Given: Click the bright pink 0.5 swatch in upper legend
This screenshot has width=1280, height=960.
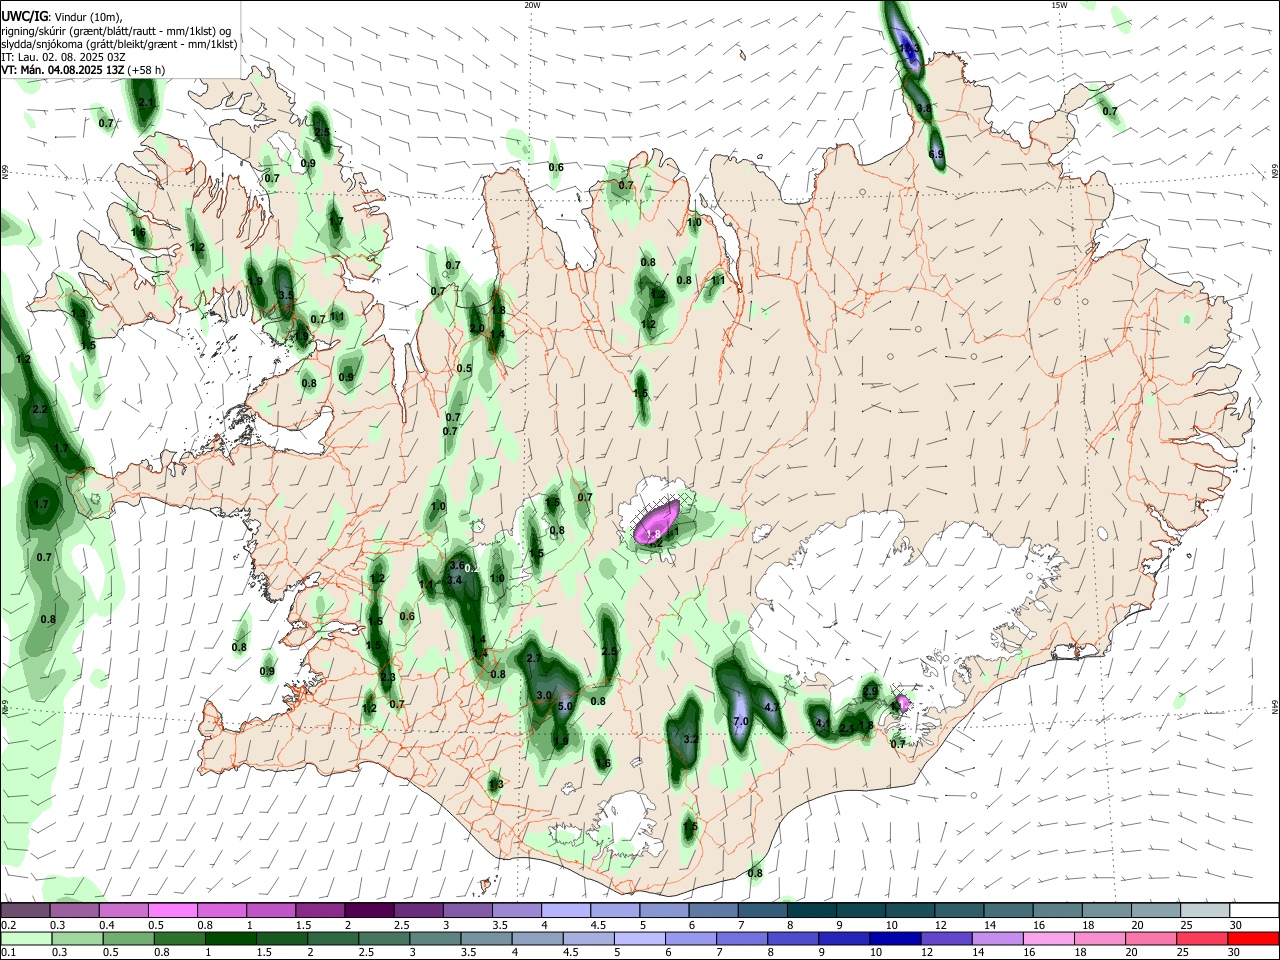Looking at the screenshot, I should 172,910.
